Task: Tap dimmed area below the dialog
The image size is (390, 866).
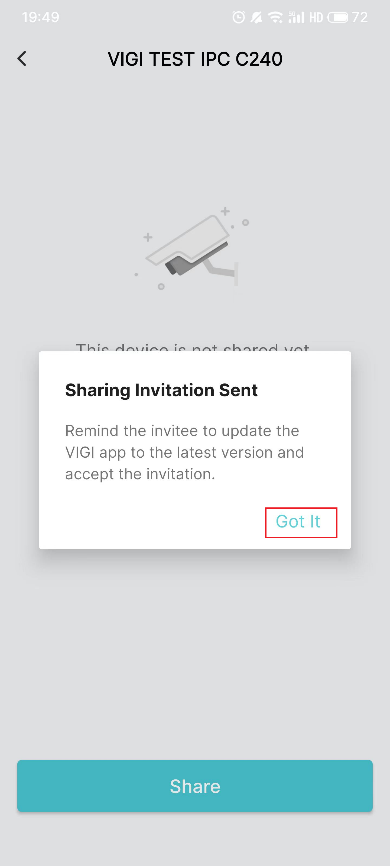Action: coord(195,652)
